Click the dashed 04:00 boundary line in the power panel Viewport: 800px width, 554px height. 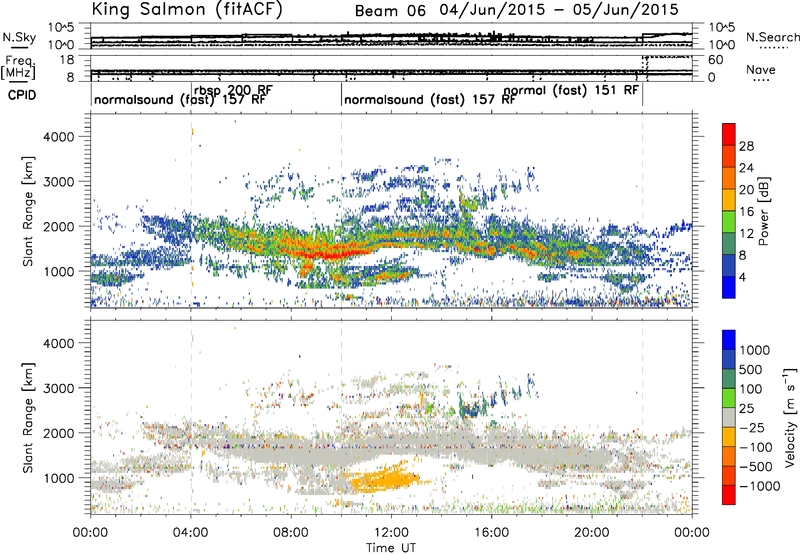(191, 211)
